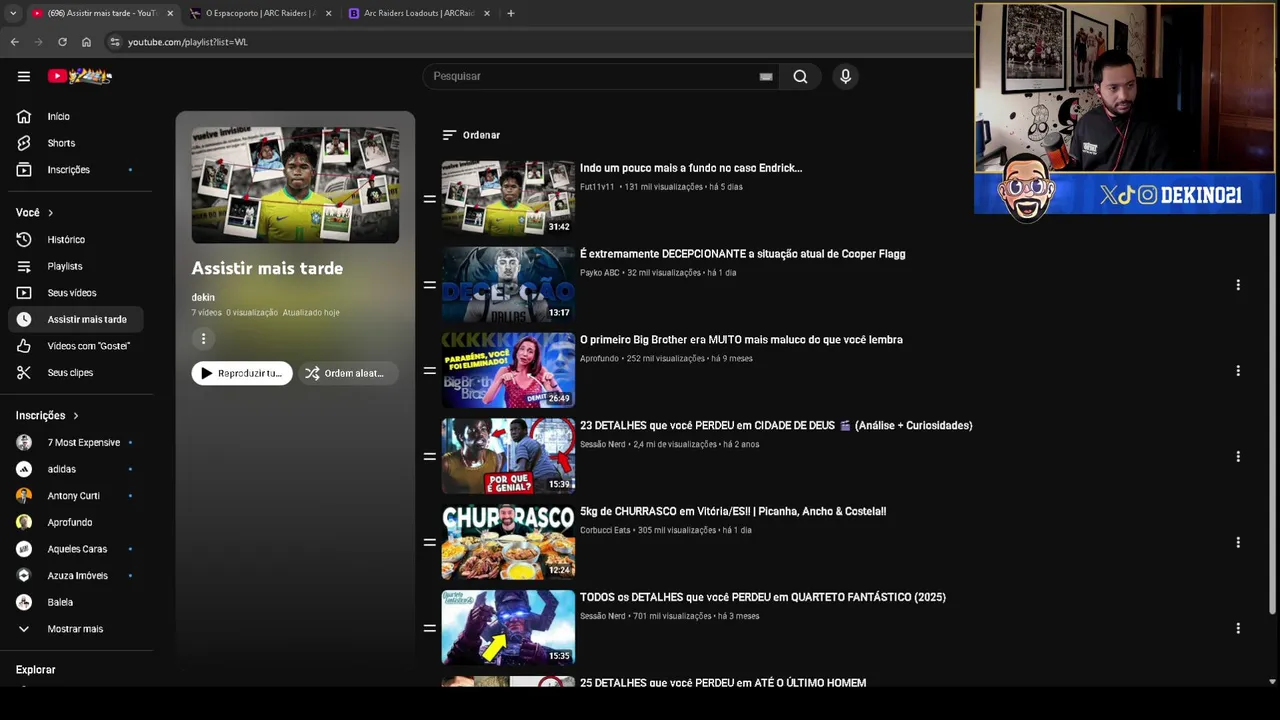Screen dimensions: 1280x720
Task: Grab reorder handle of the Big Brother video
Action: pyautogui.click(x=429, y=371)
